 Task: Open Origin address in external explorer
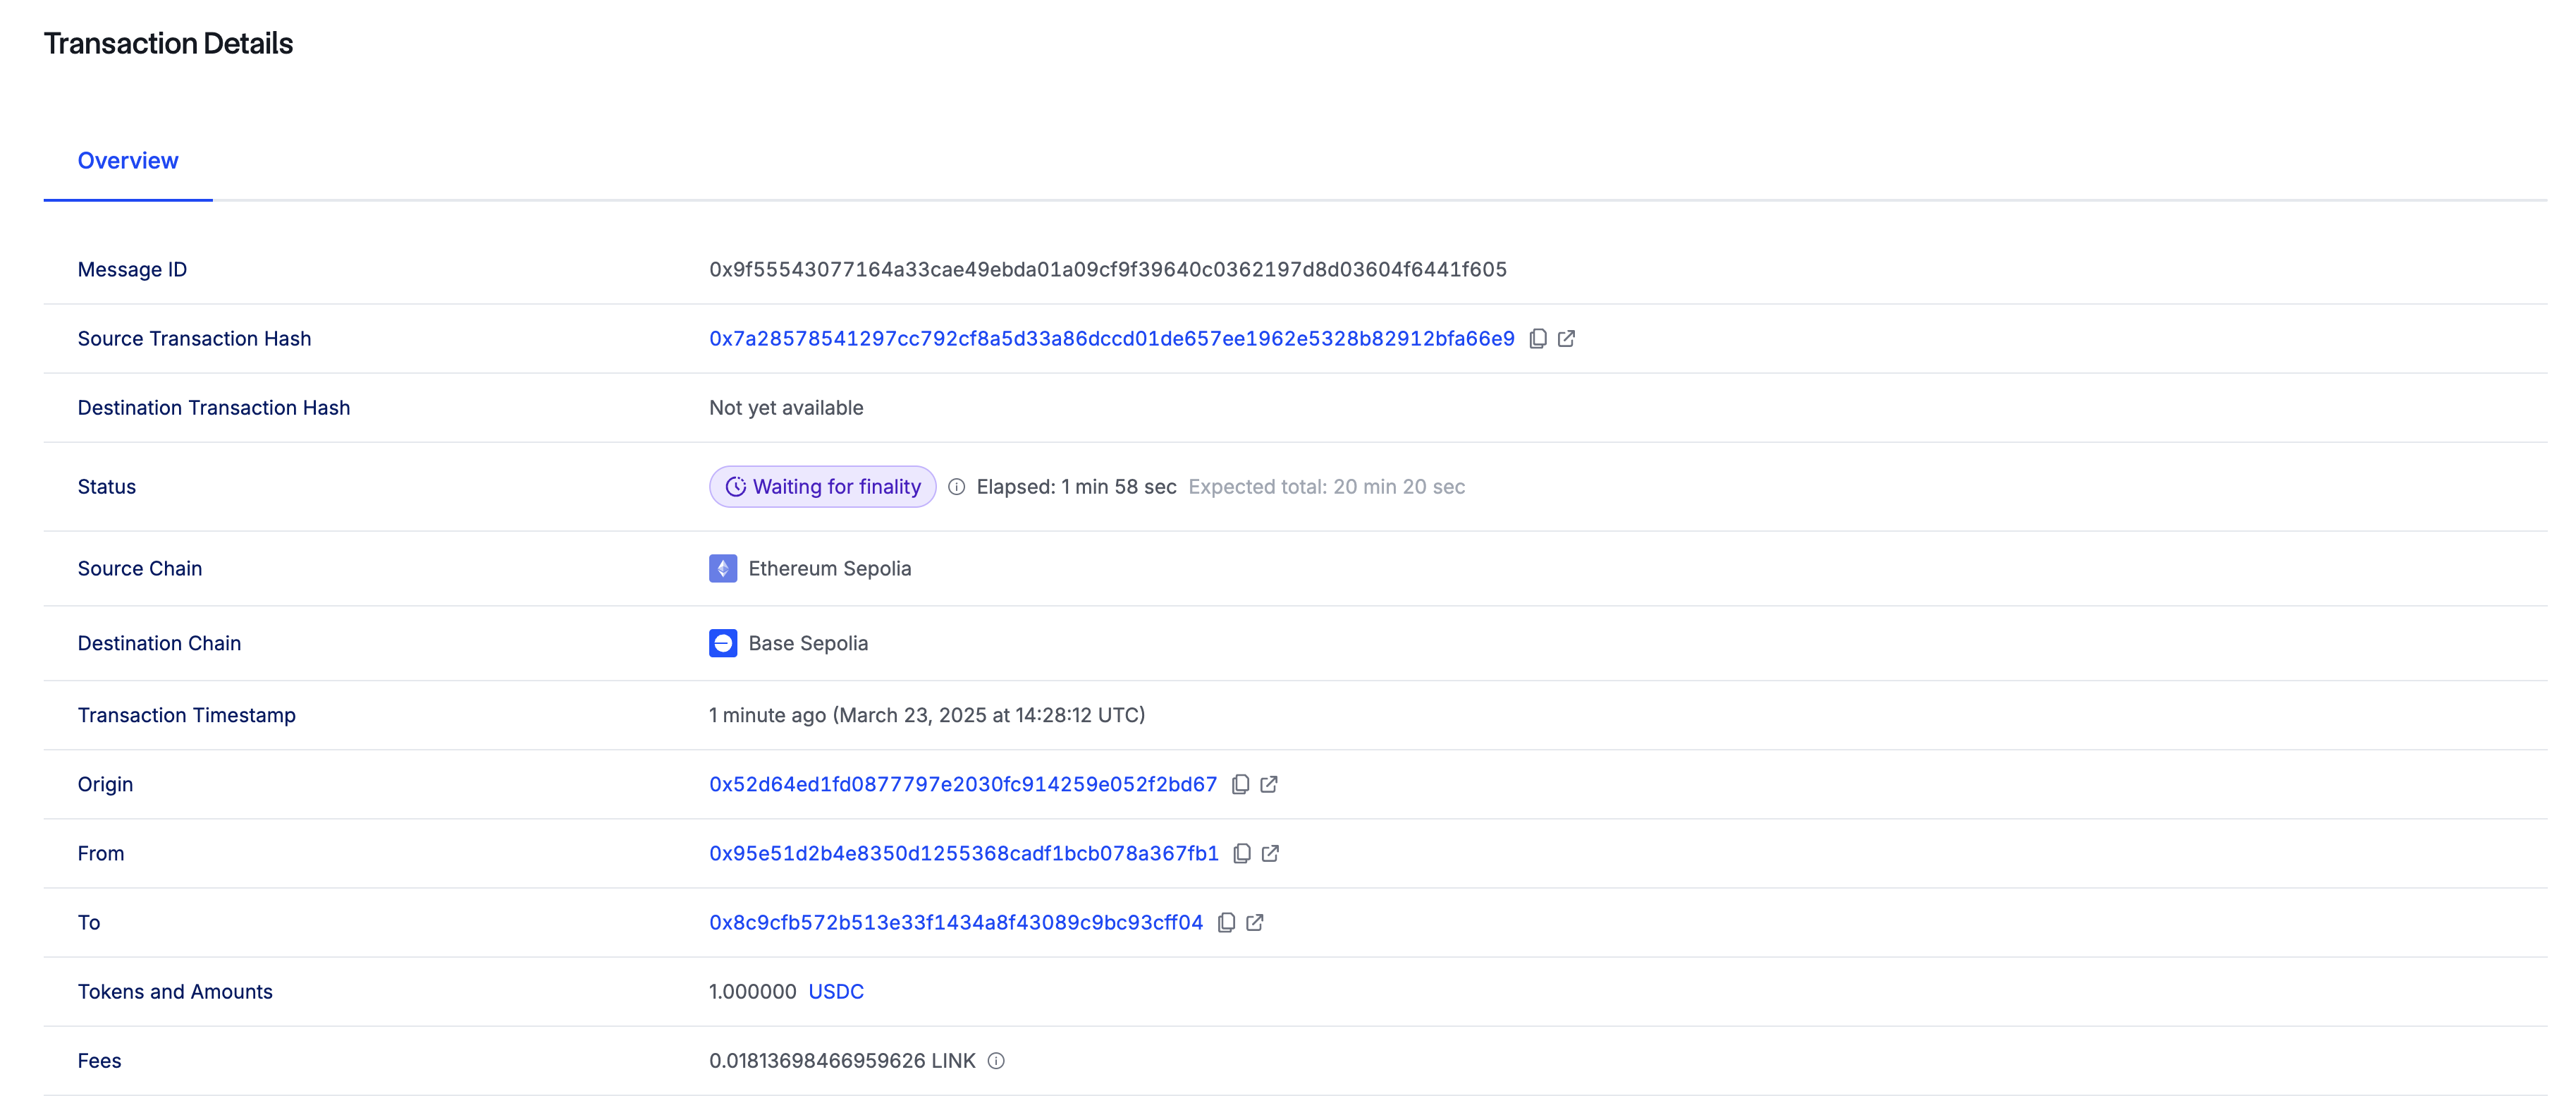(1269, 785)
